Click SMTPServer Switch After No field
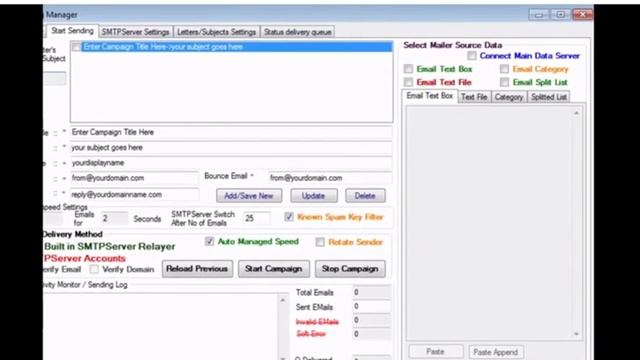The height and width of the screenshot is (360, 640). point(257,218)
